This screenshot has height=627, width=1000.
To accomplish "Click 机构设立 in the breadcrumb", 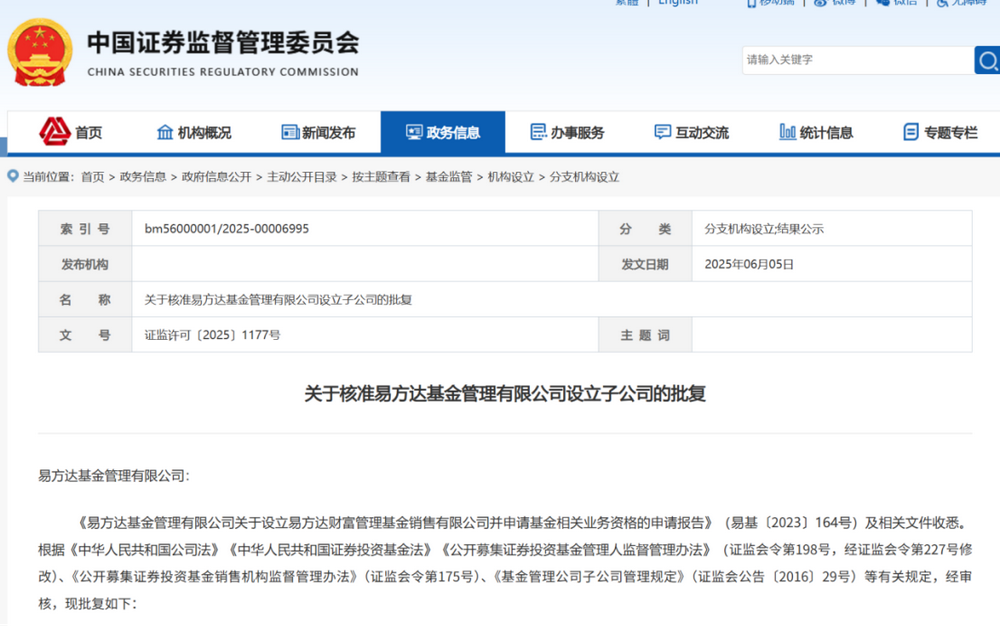I will [510, 177].
